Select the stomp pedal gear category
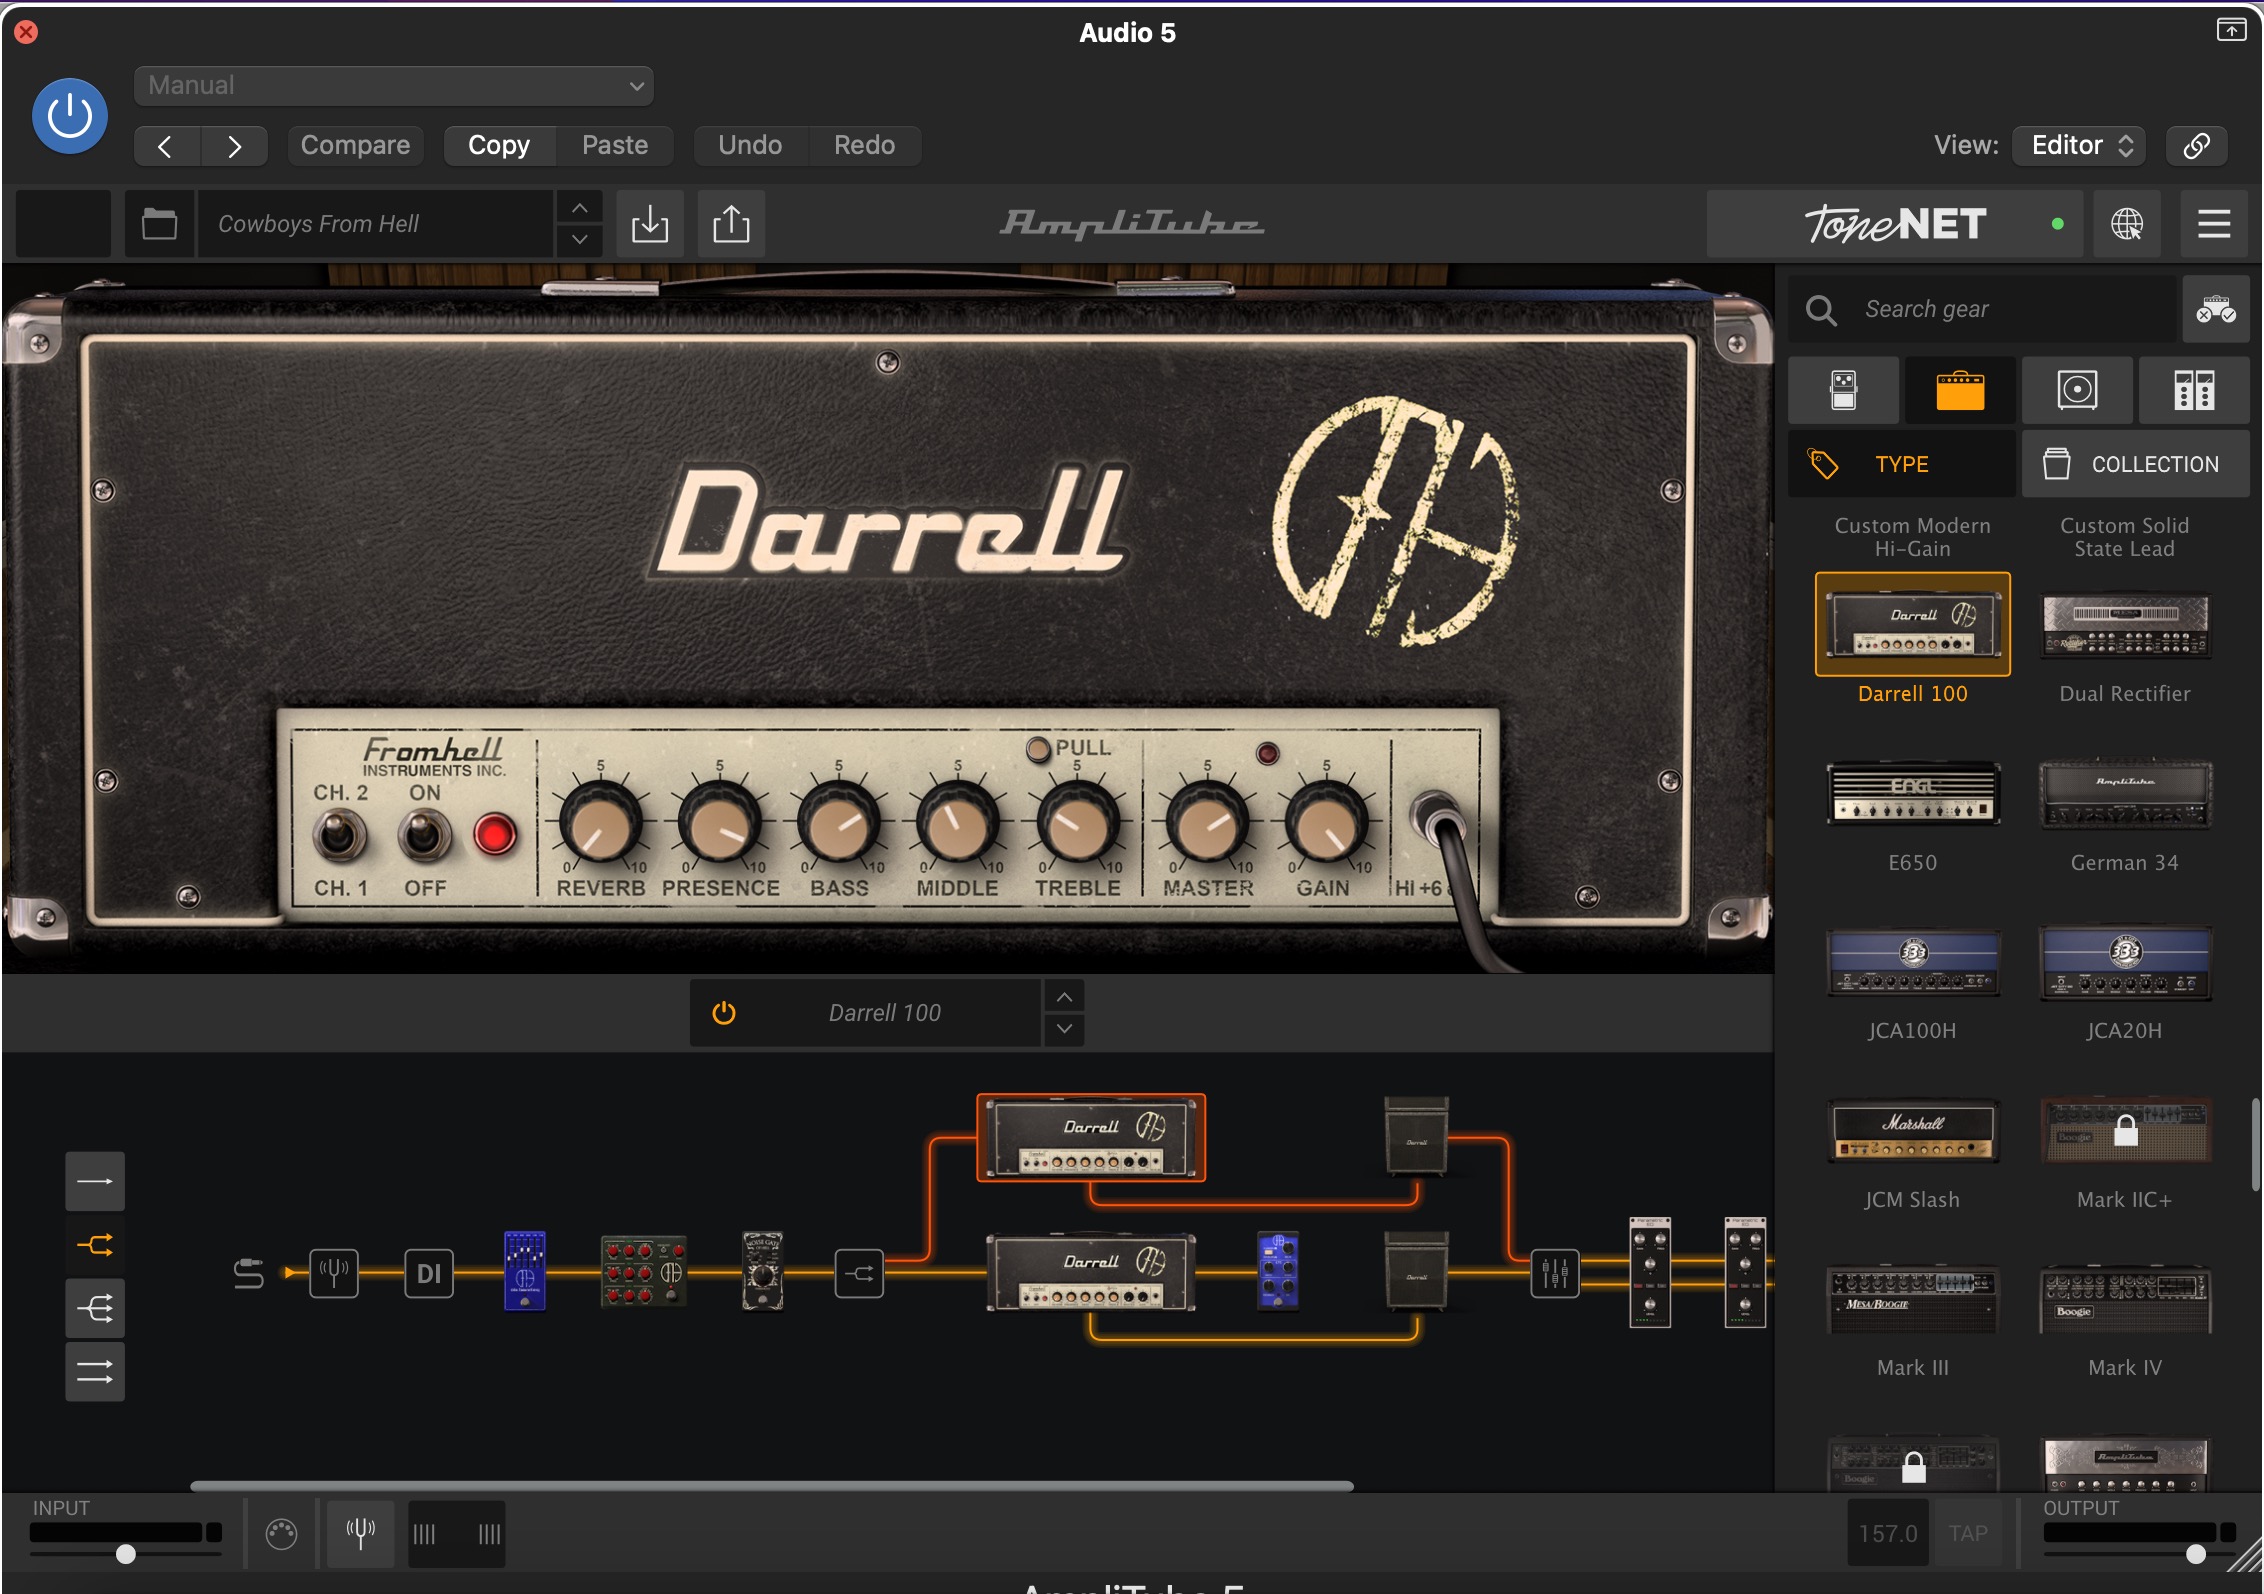Image resolution: width=2264 pixels, height=1594 pixels. pos(1843,390)
